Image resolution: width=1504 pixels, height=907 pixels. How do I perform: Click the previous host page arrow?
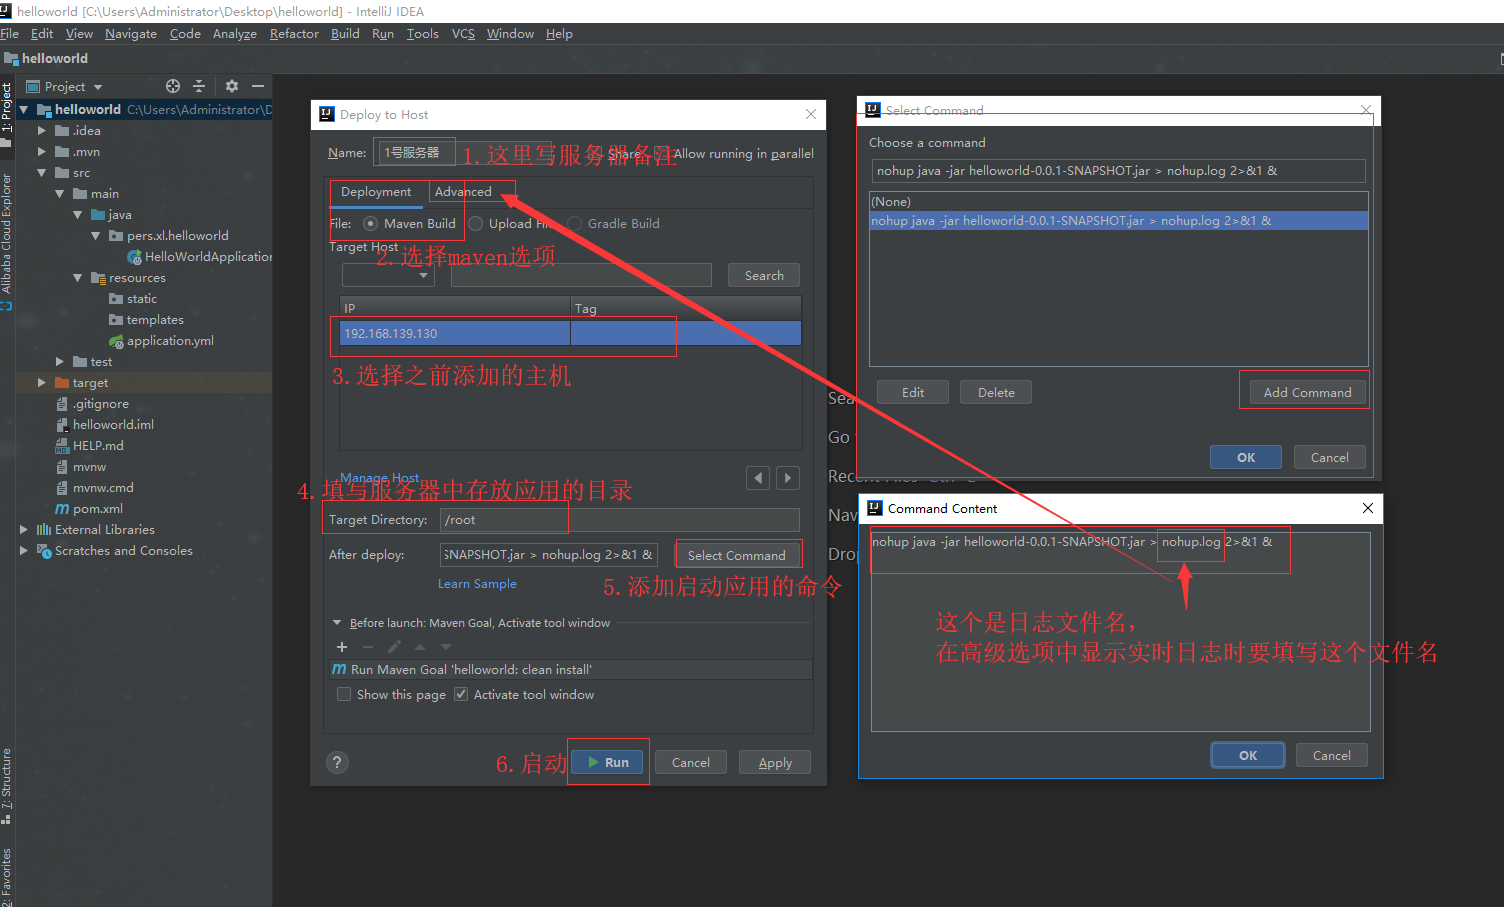[758, 478]
